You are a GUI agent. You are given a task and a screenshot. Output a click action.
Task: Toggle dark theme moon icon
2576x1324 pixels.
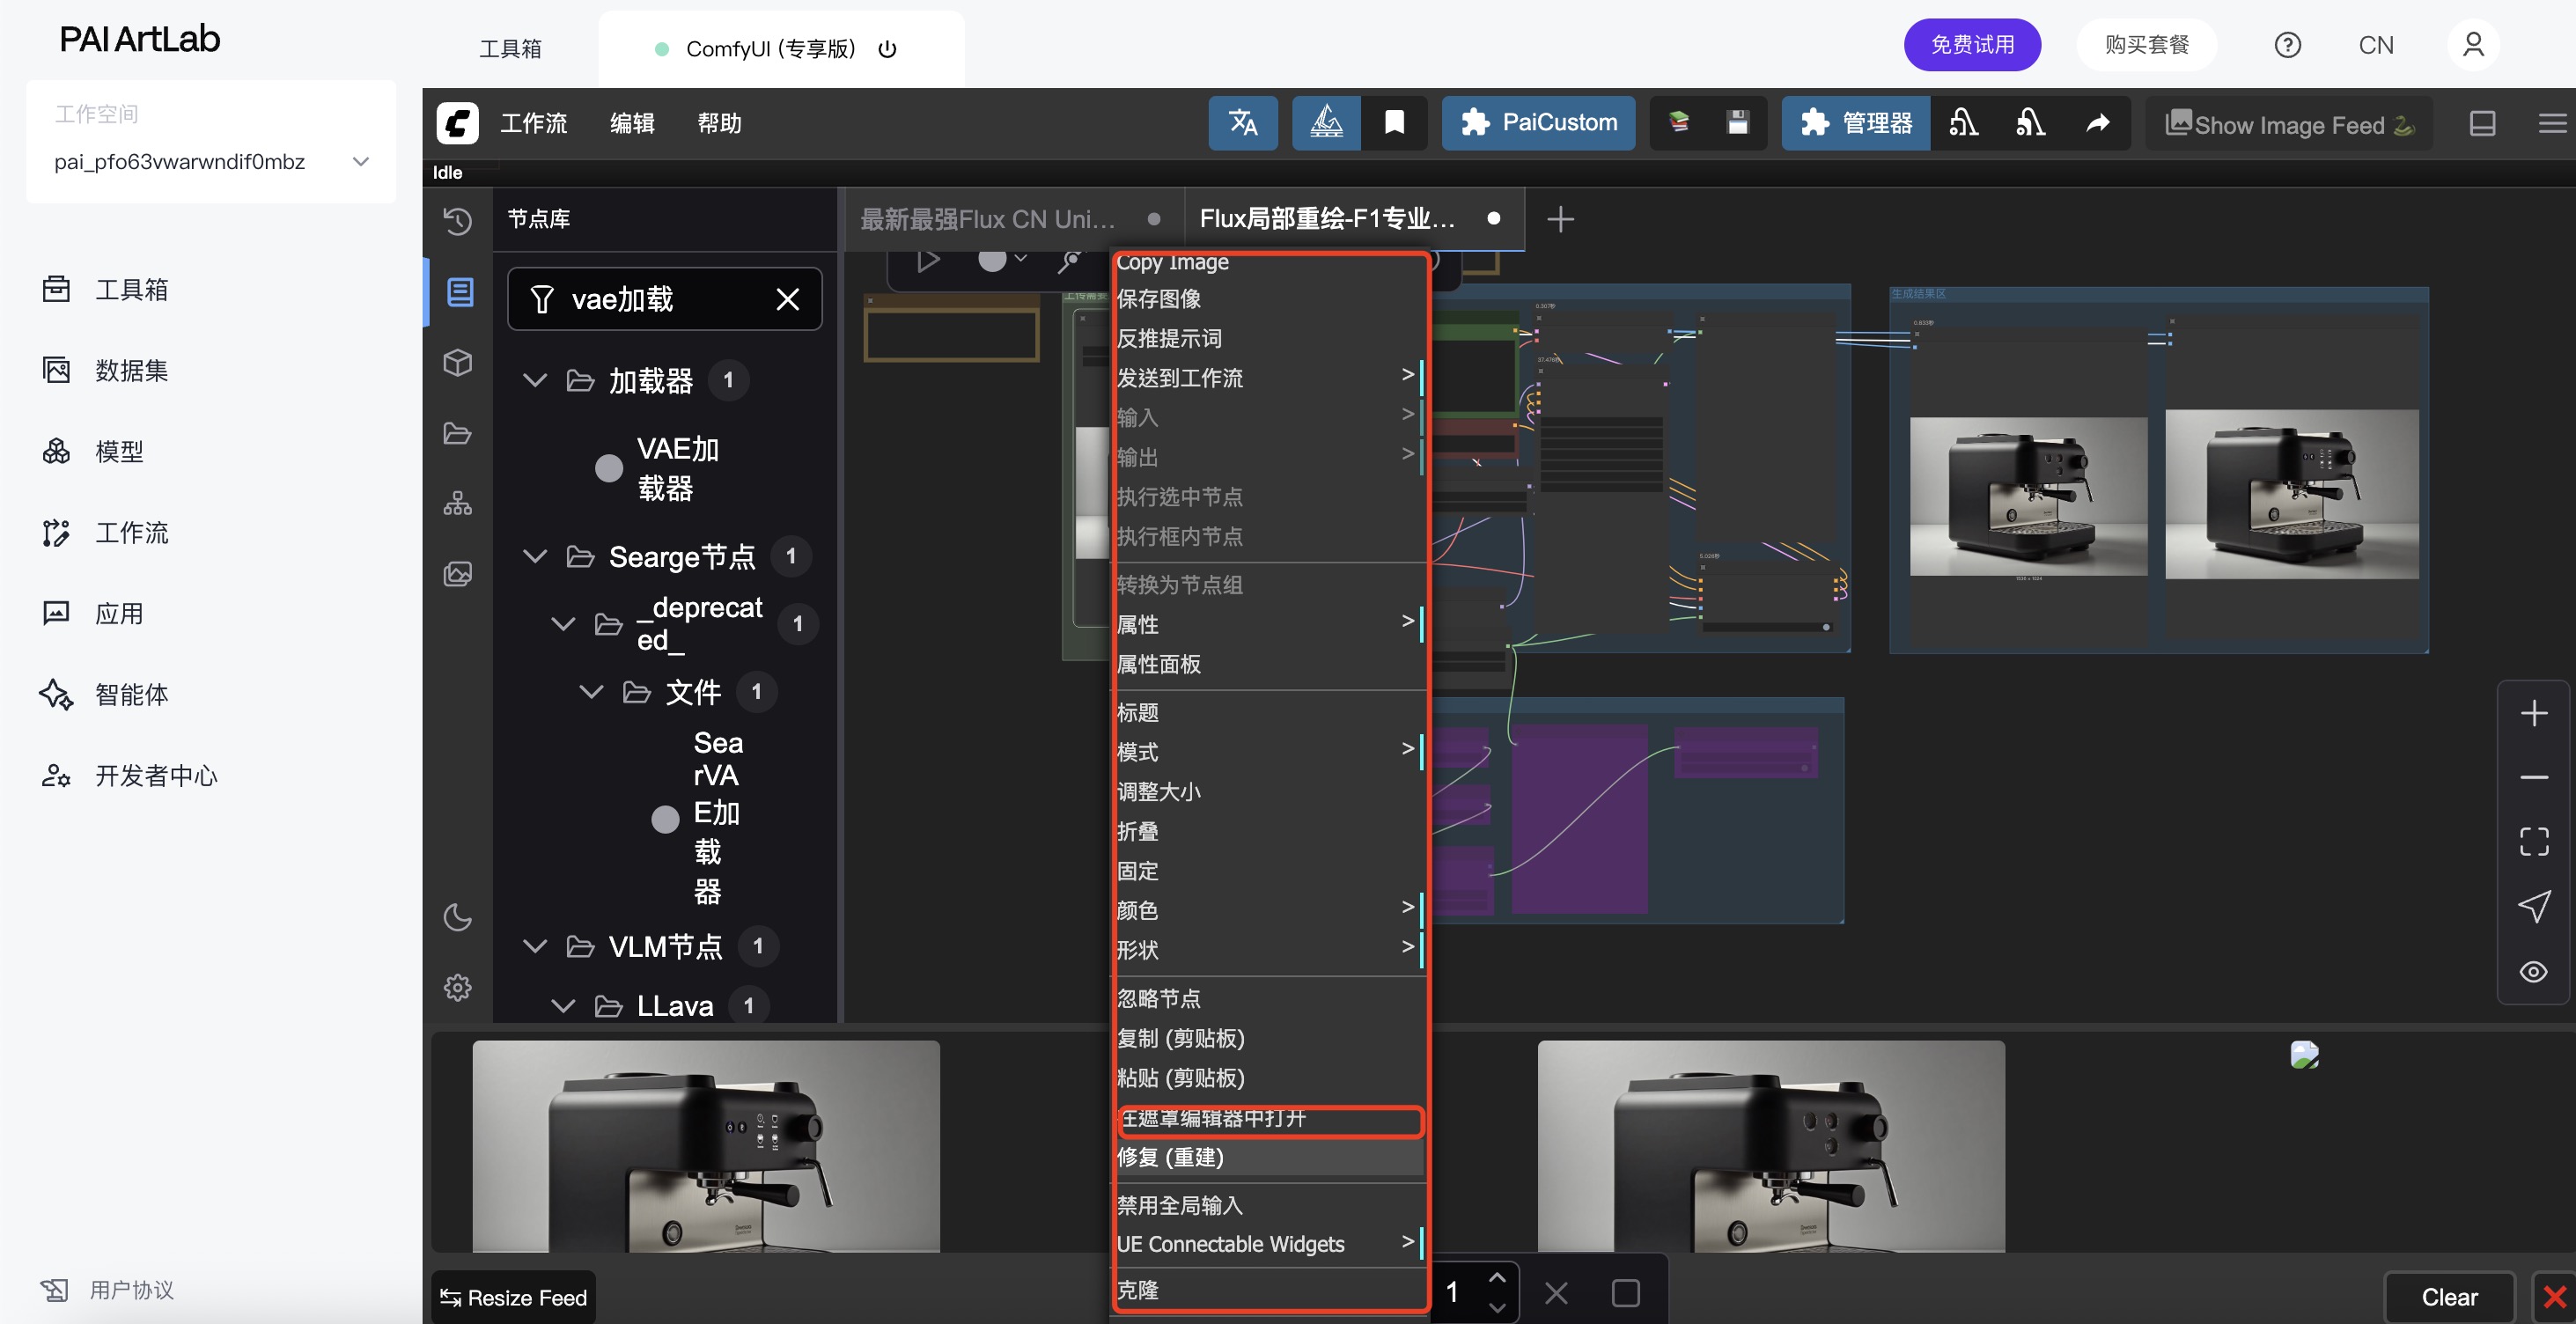(458, 917)
